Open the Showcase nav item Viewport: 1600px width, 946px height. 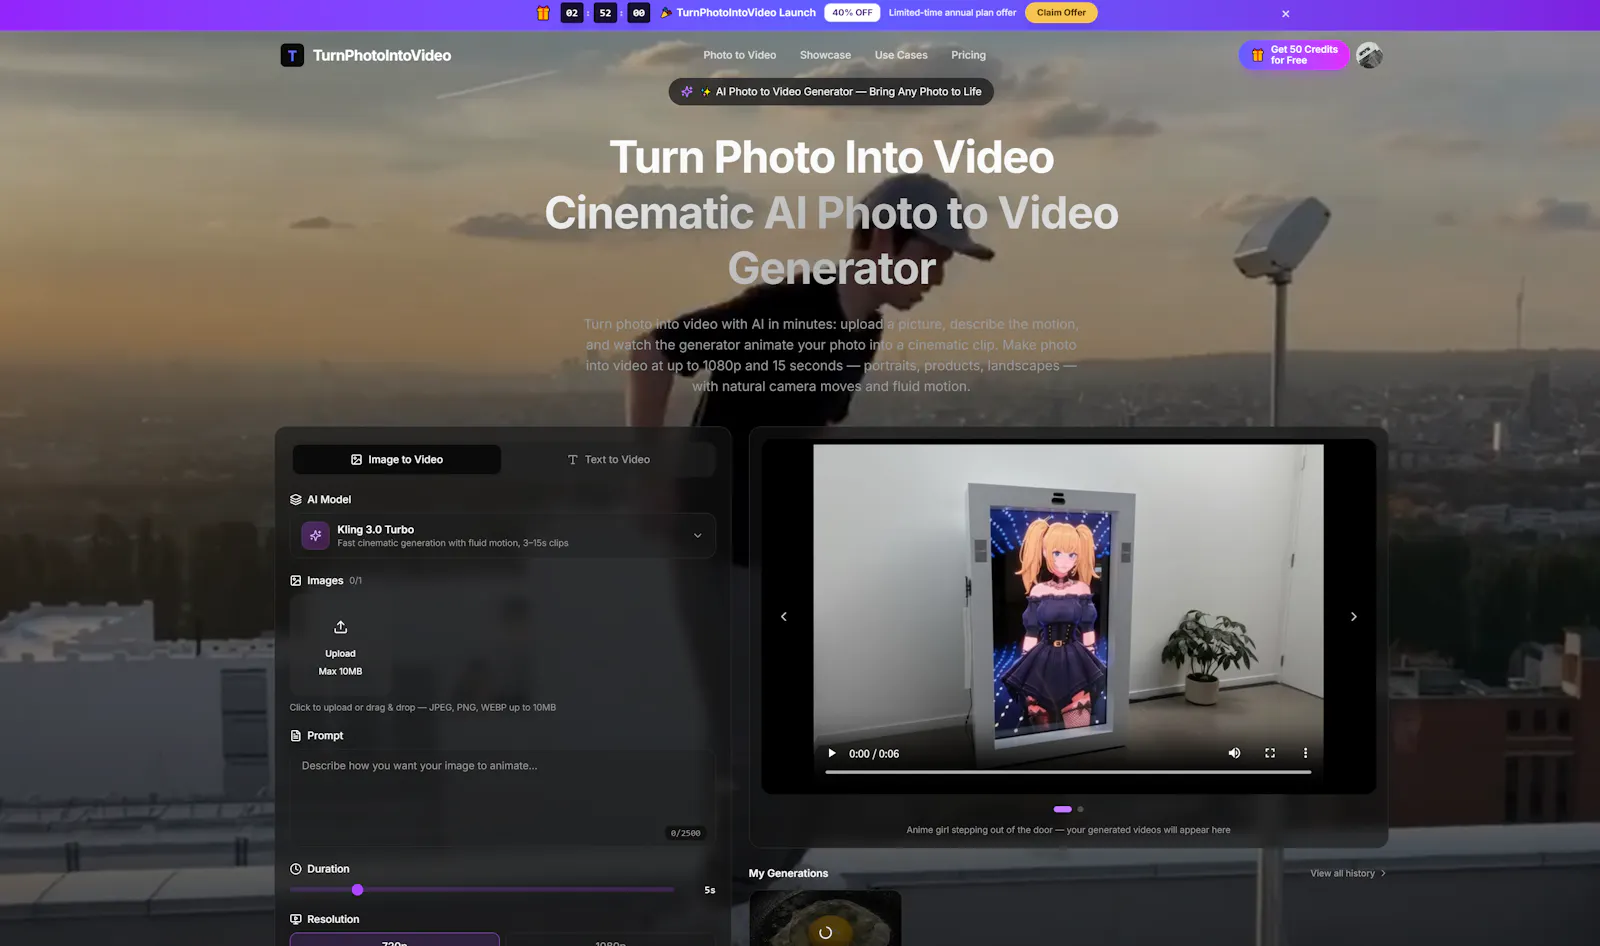coord(825,55)
